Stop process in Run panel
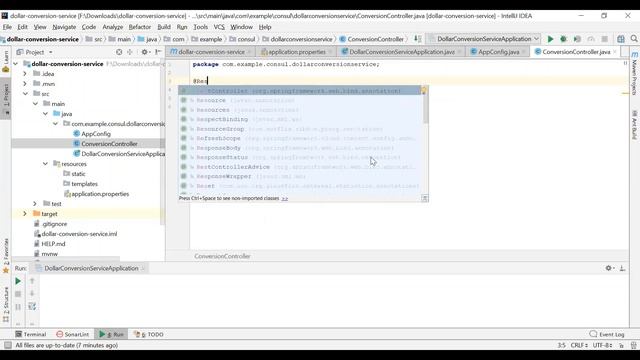Viewport: 640px width, 360px height. (x=18, y=294)
